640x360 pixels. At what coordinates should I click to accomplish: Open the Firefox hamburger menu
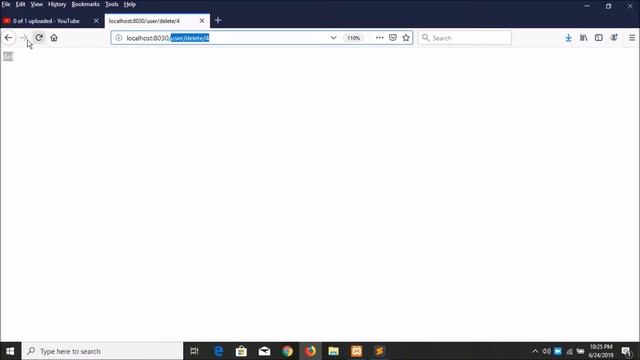click(632, 38)
